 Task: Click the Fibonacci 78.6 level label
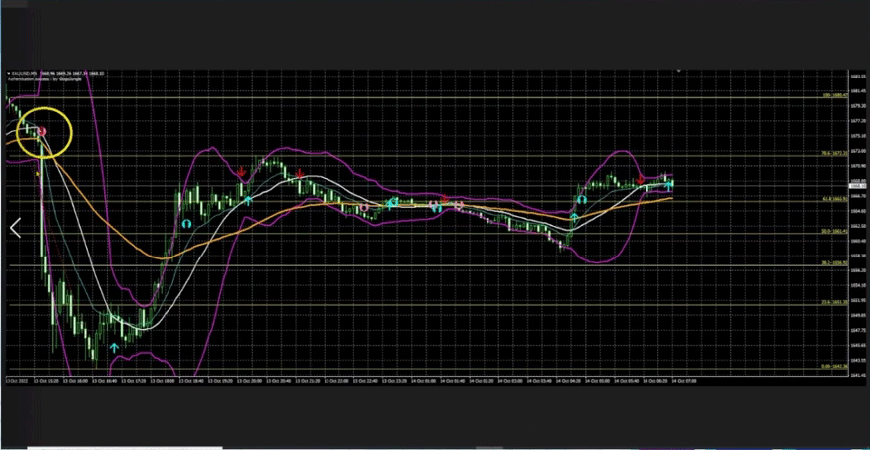click(x=835, y=153)
